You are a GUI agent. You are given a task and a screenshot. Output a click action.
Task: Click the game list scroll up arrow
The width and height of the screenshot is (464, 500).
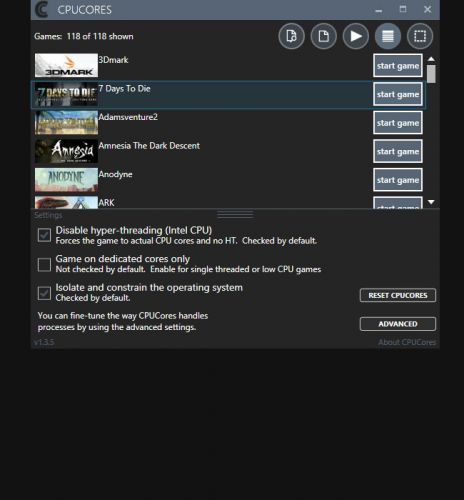431,59
